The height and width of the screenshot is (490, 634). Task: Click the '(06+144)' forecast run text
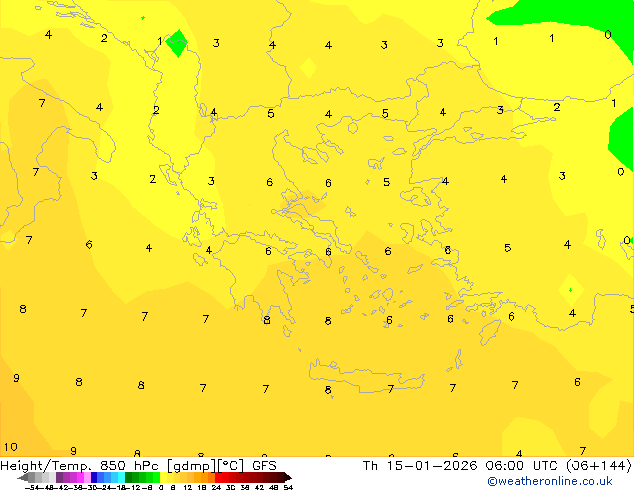598,466
